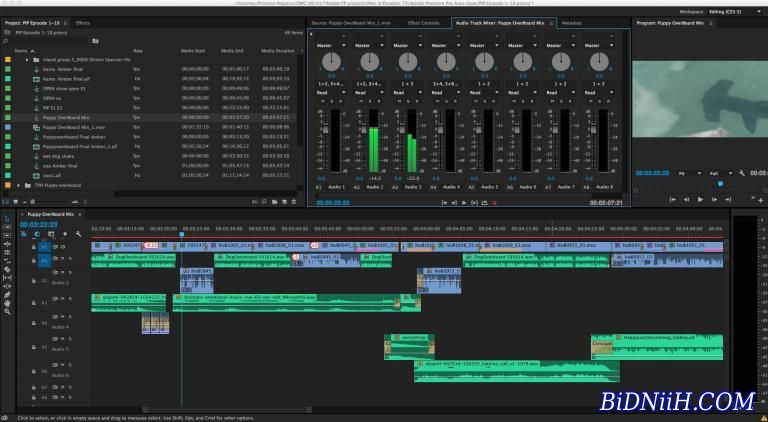This screenshot has width=768, height=422.
Task: Click Program monitor Play button
Action: (x=700, y=199)
